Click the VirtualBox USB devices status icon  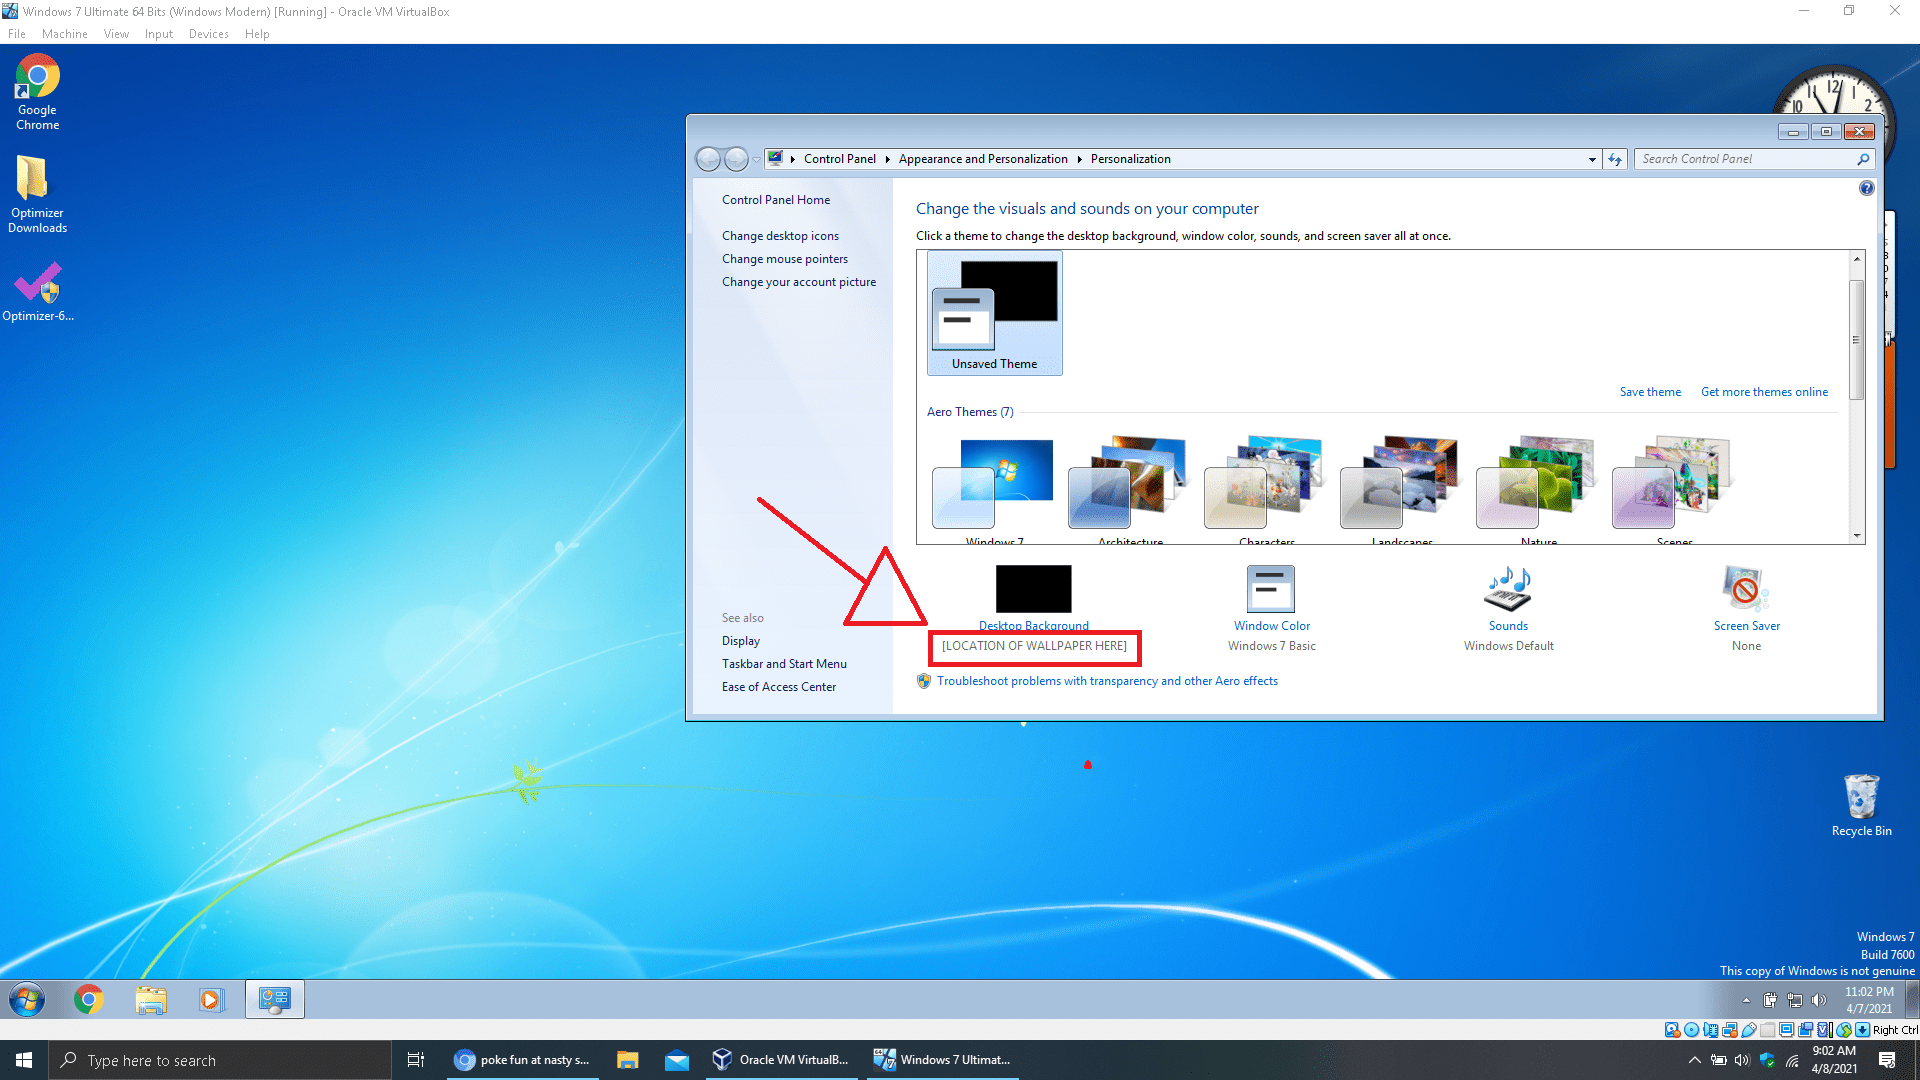coord(1747,1029)
